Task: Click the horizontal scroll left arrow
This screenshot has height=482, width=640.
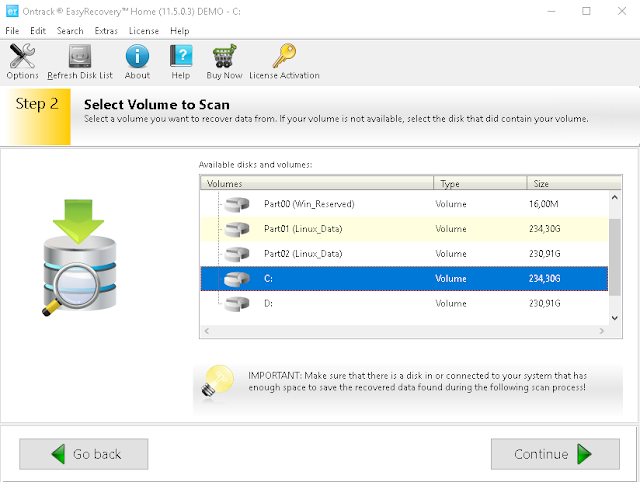Action: 207,331
